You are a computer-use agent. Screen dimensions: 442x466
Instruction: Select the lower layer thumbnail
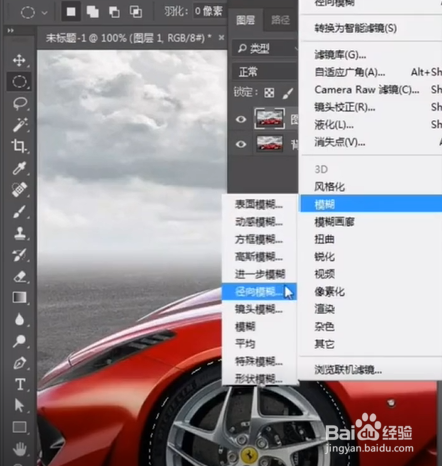270,144
